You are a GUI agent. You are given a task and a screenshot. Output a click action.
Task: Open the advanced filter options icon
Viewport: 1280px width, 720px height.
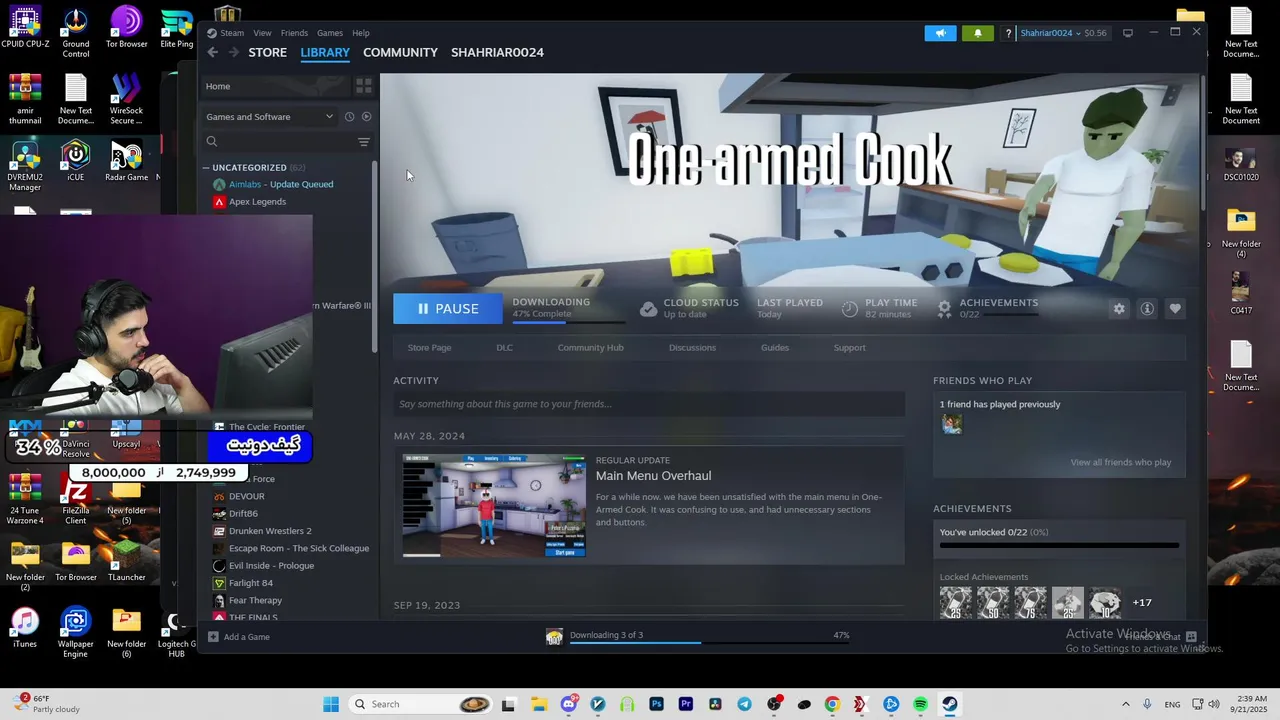click(364, 142)
